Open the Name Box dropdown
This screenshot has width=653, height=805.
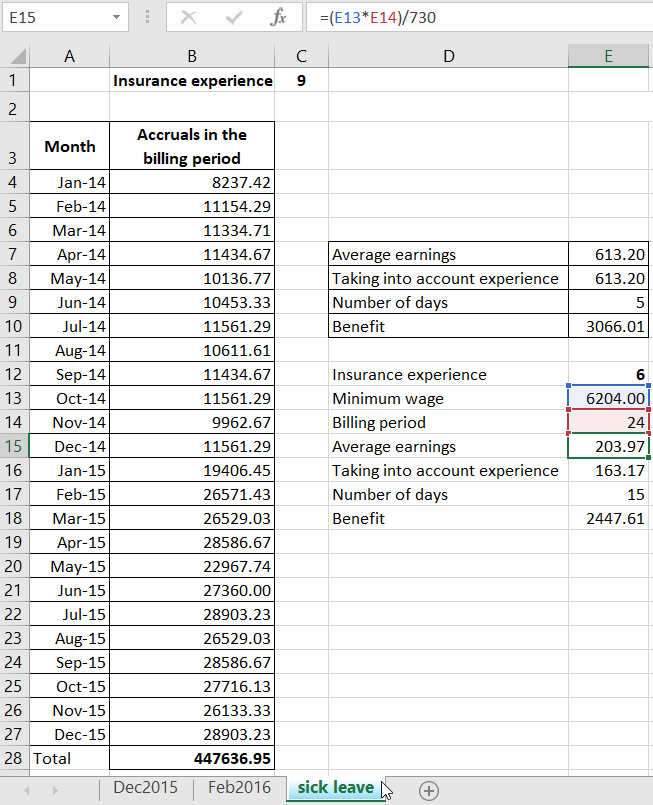click(x=115, y=17)
